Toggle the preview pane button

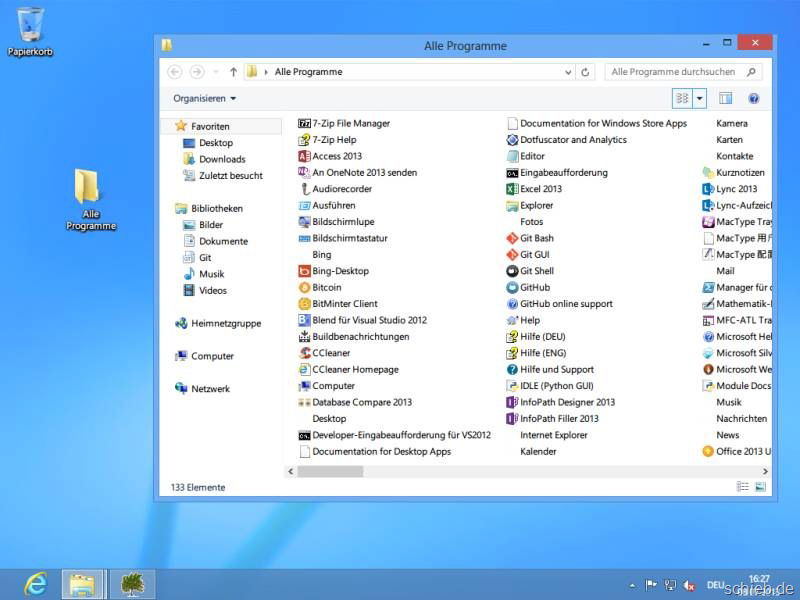tap(726, 98)
